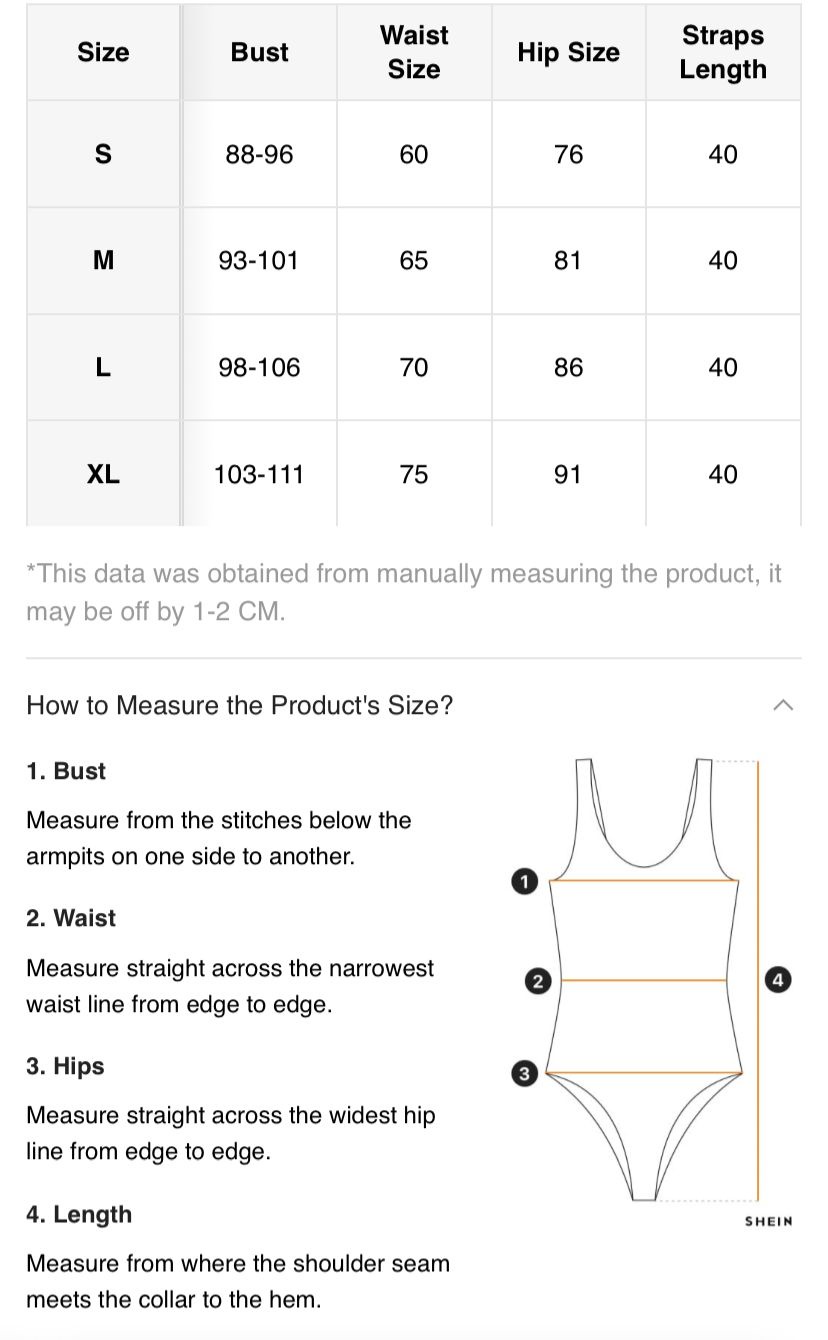Click the Waist Size column header
Screen dimensions: 828x1340
pos(414,52)
